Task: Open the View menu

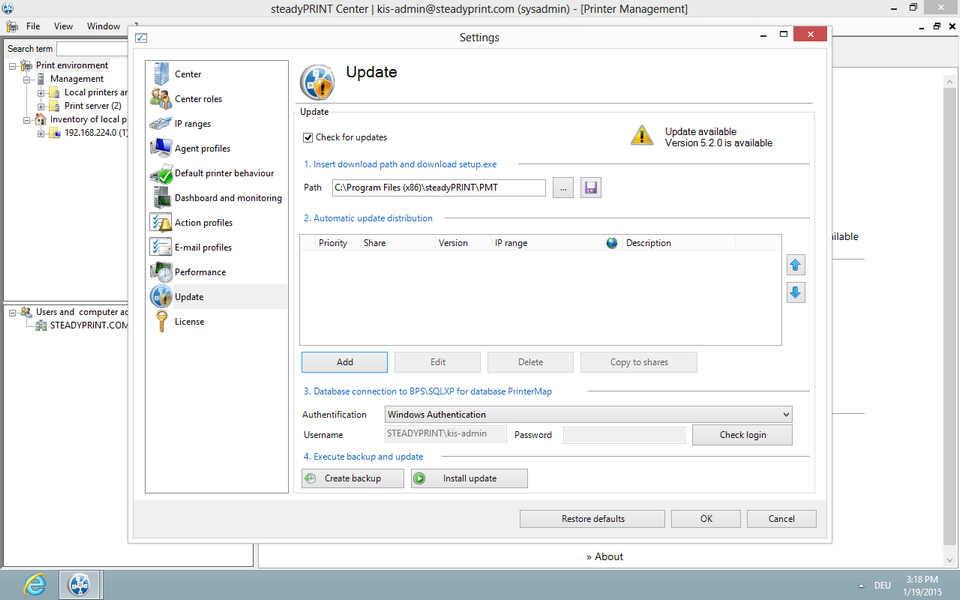Action: point(63,26)
